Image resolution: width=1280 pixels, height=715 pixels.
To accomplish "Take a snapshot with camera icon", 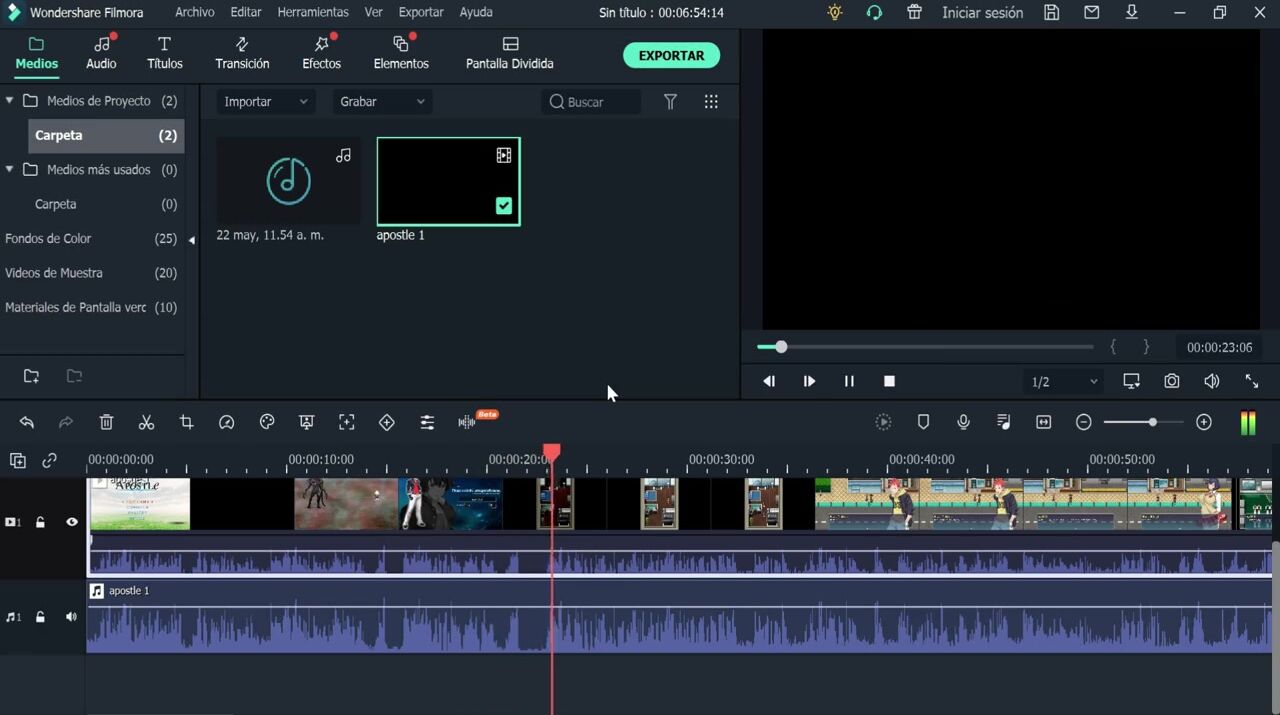I will coord(1171,381).
